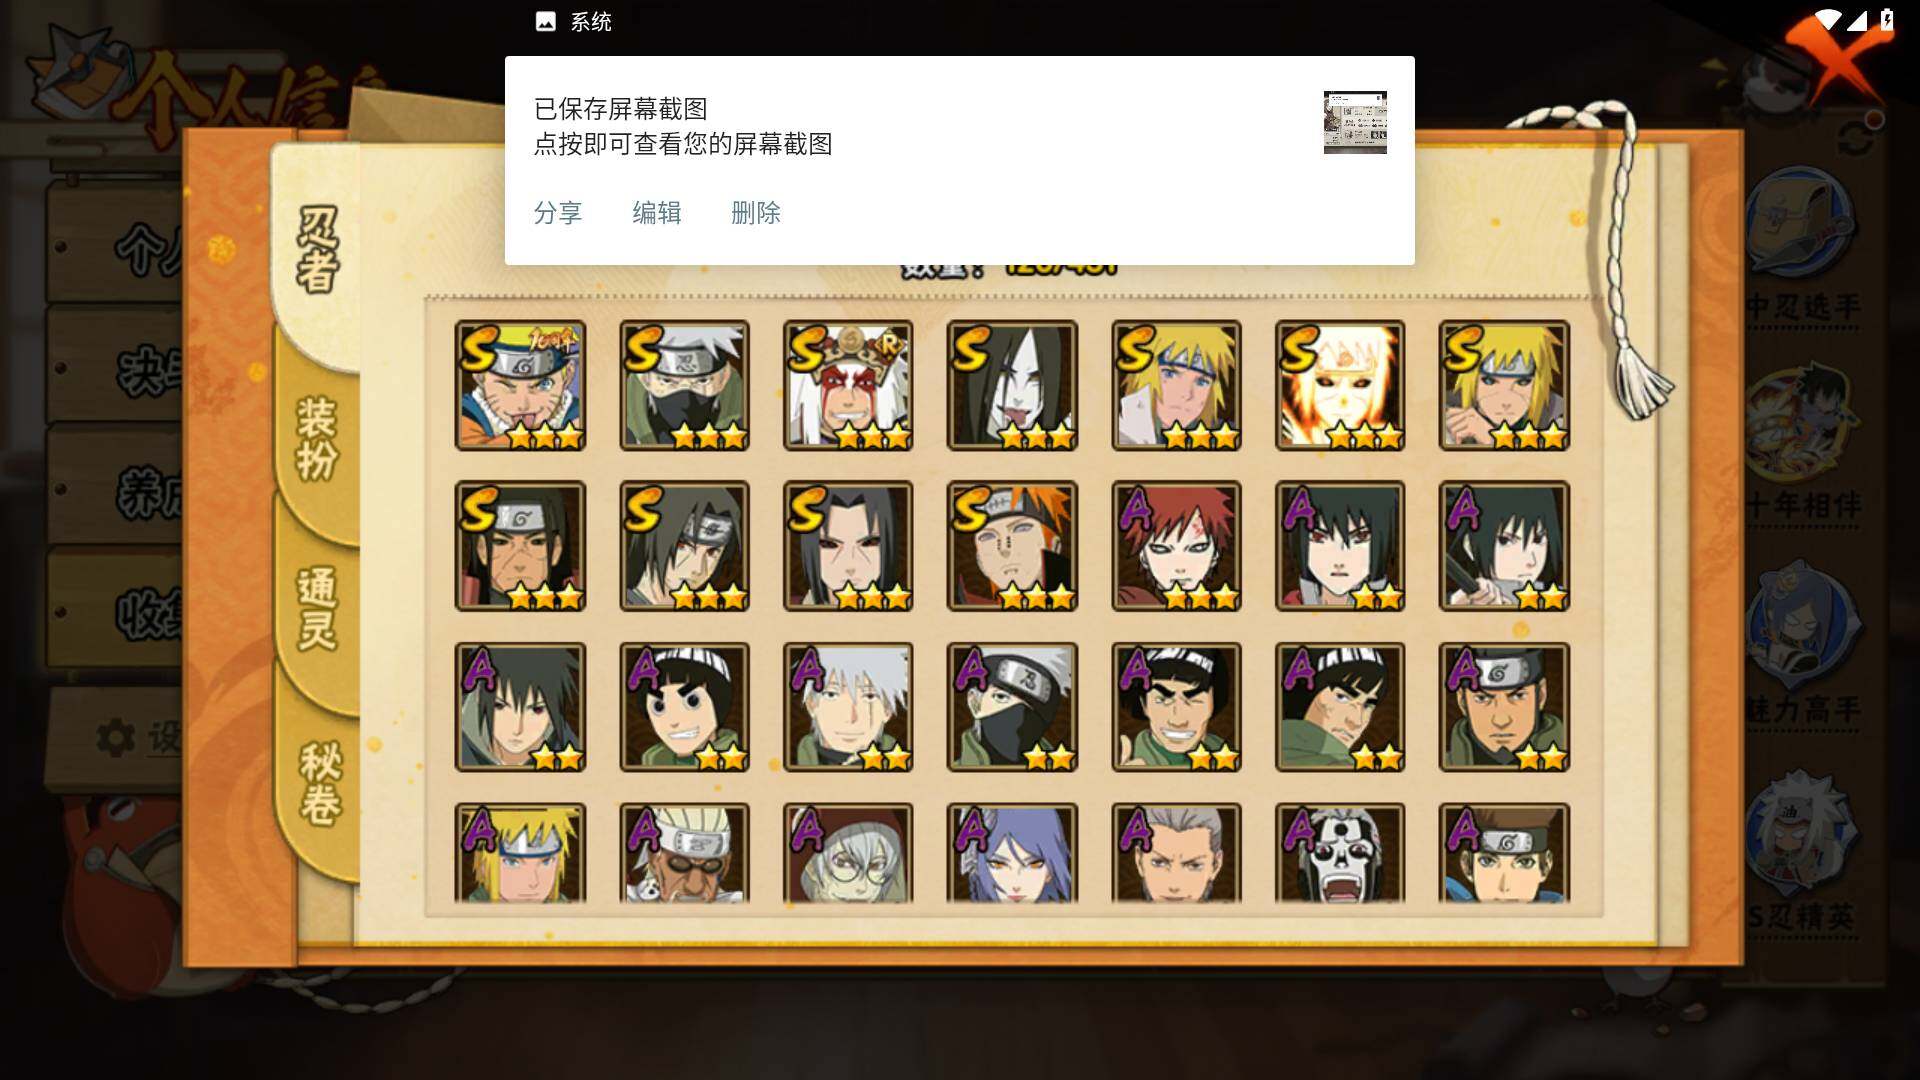Select the masked Hidan skull-face portrait

point(1340,853)
